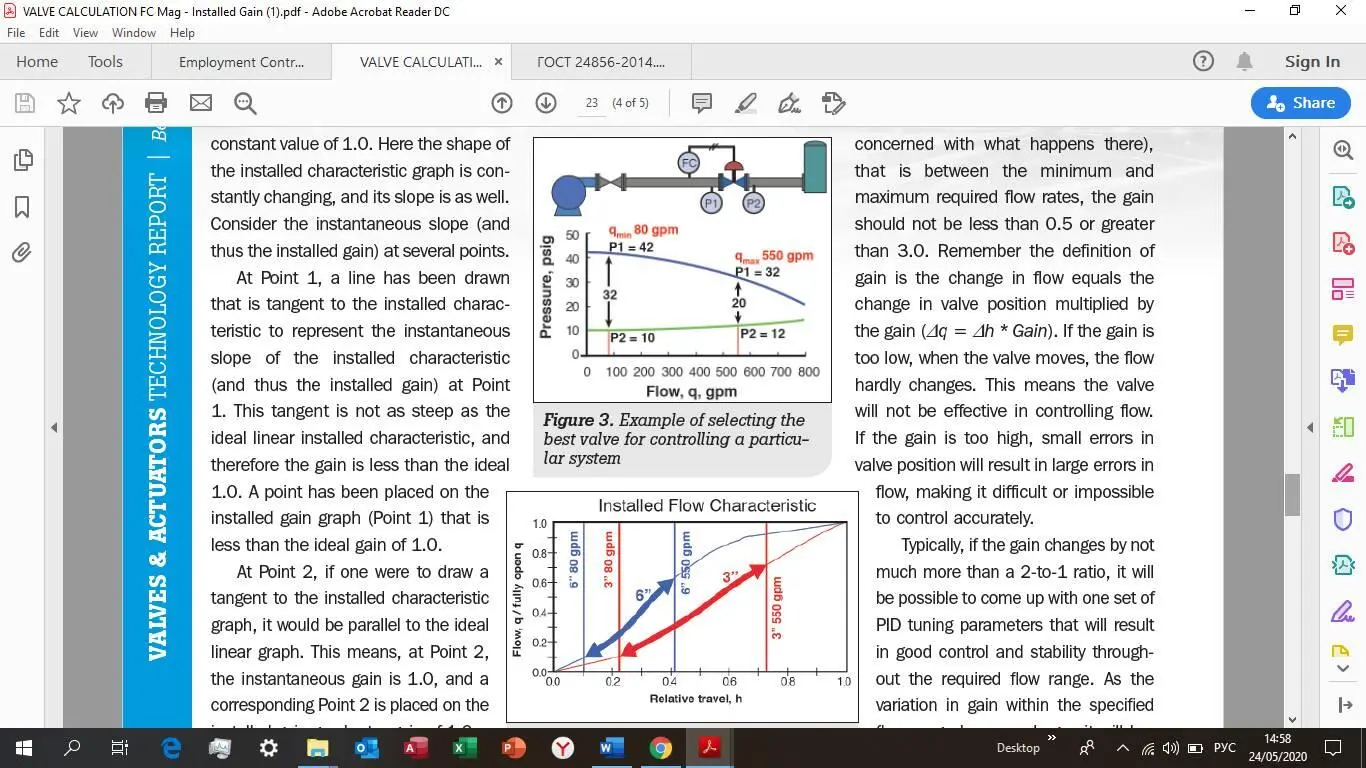1366x768 pixels.
Task: Open page thumbnails panel
Action: pos(22,160)
